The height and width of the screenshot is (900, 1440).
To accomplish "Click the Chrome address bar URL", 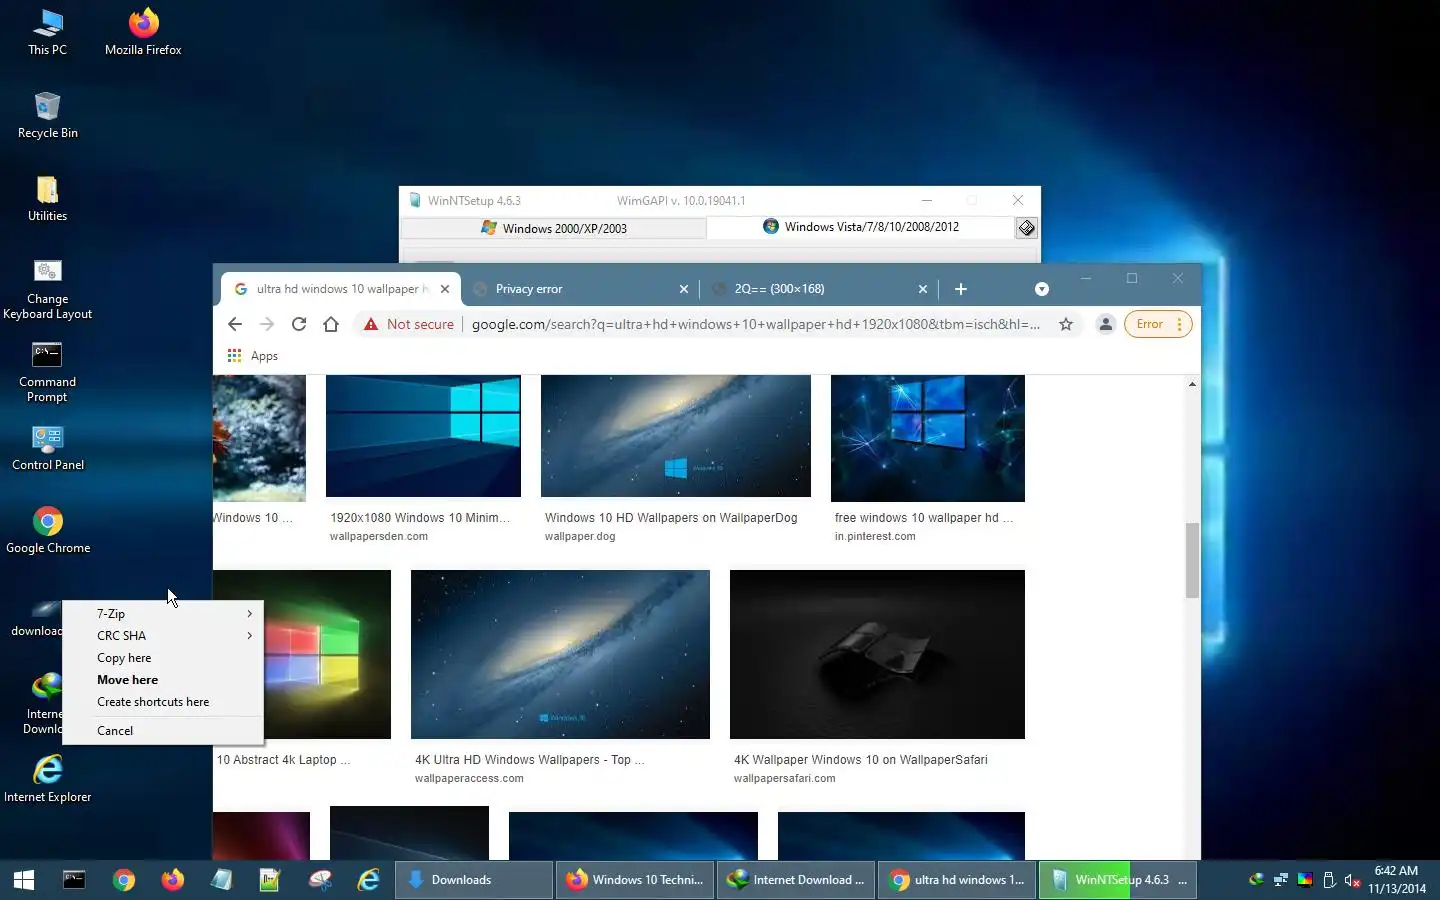I will tap(756, 324).
